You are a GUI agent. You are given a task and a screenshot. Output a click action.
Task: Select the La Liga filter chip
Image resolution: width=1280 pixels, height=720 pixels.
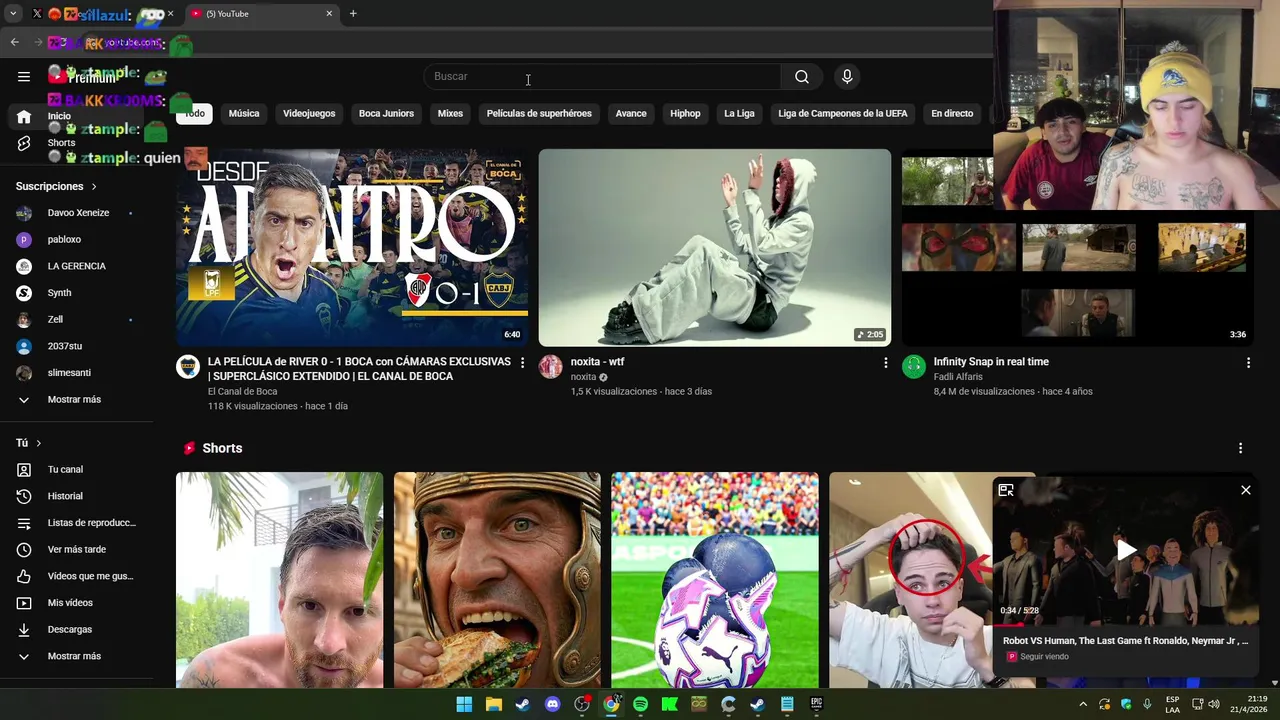[x=739, y=114]
